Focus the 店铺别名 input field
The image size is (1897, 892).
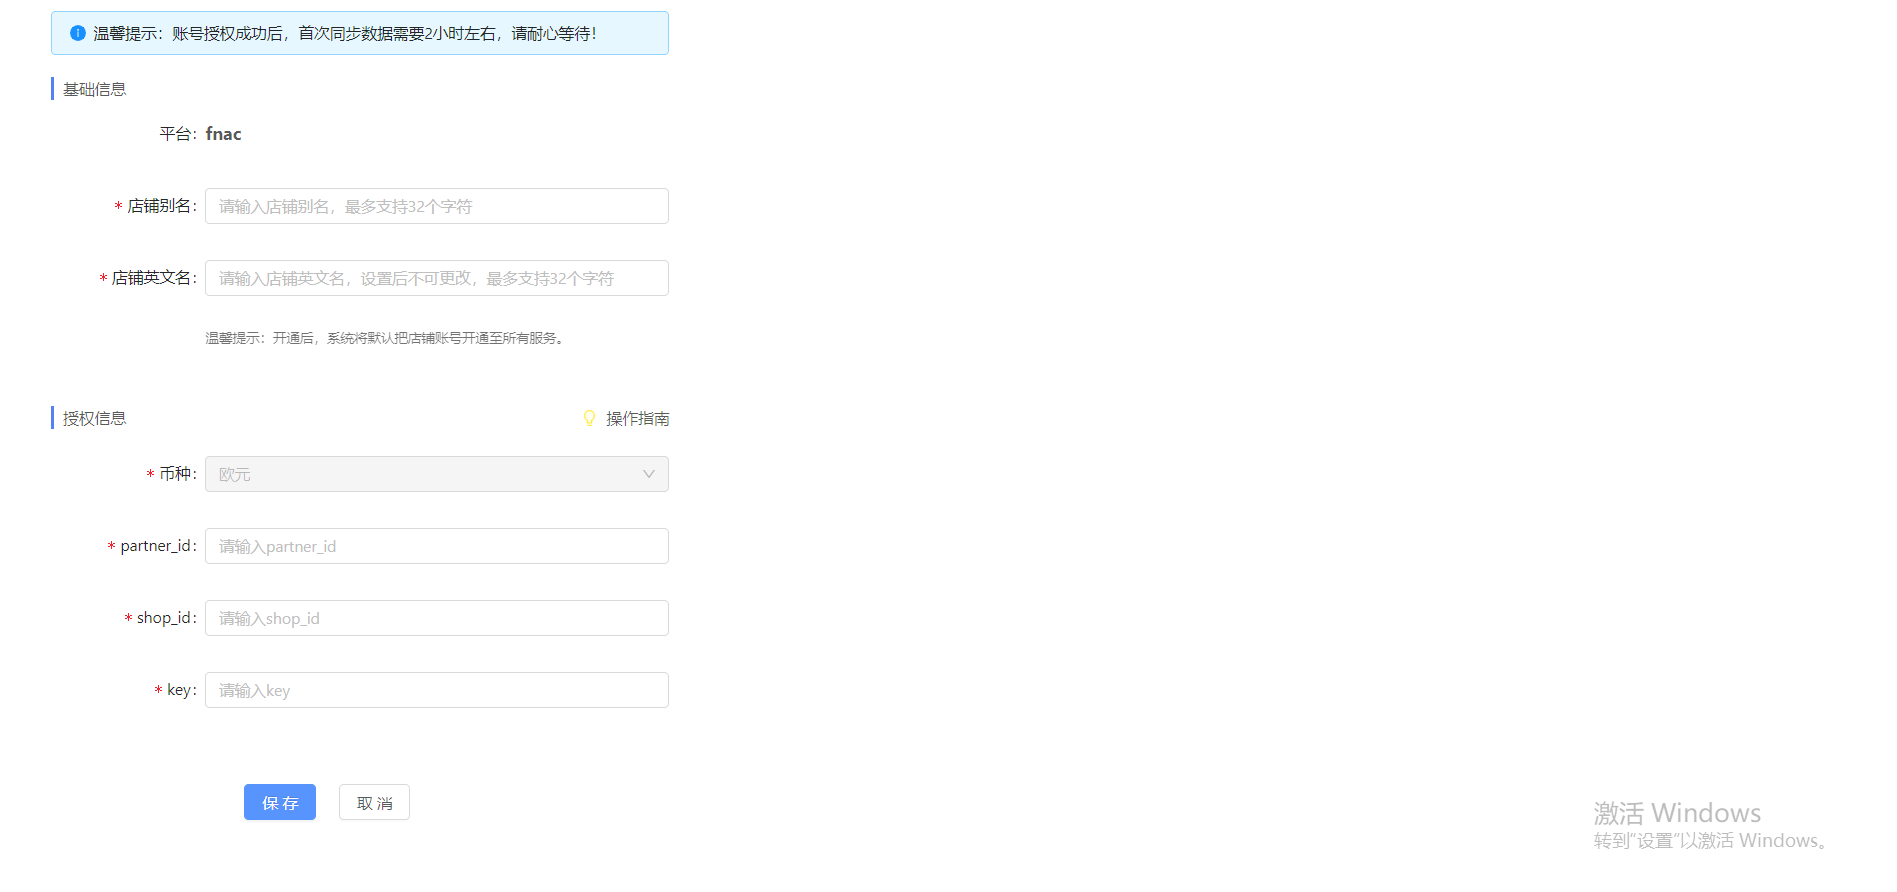(x=437, y=206)
